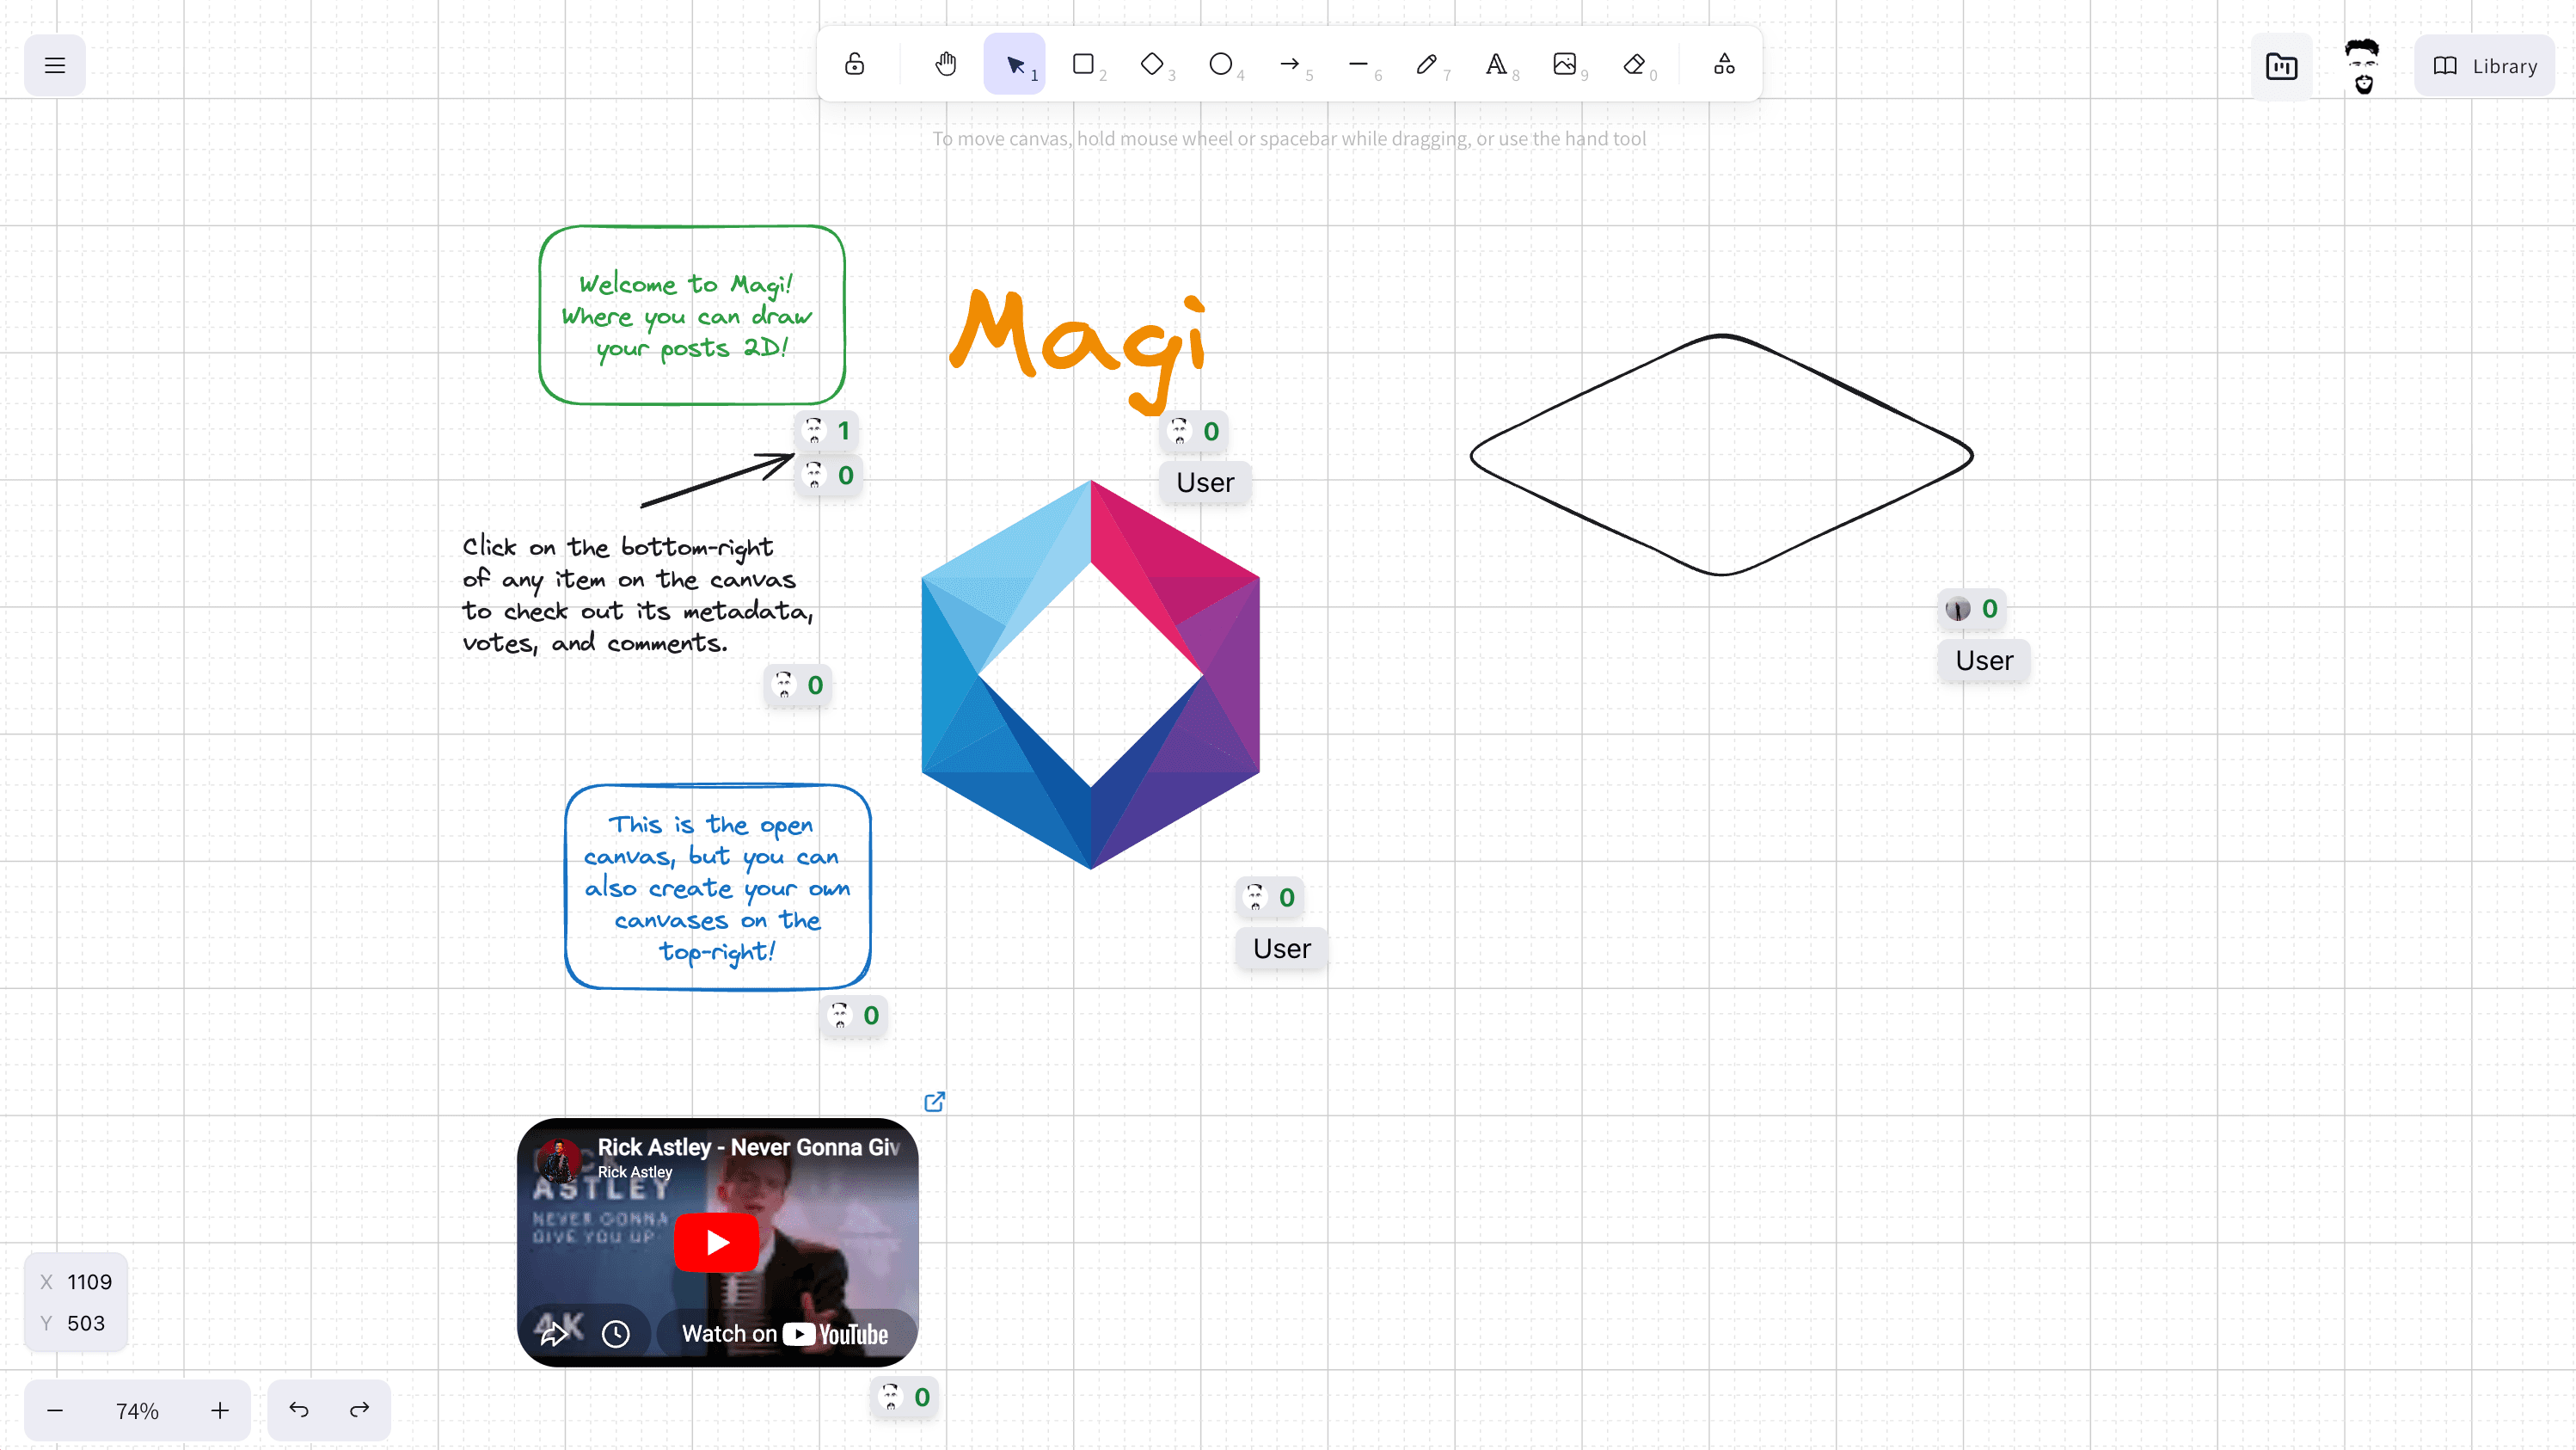Zoom out with the minus button
This screenshot has width=2576, height=1450.
[55, 1410]
